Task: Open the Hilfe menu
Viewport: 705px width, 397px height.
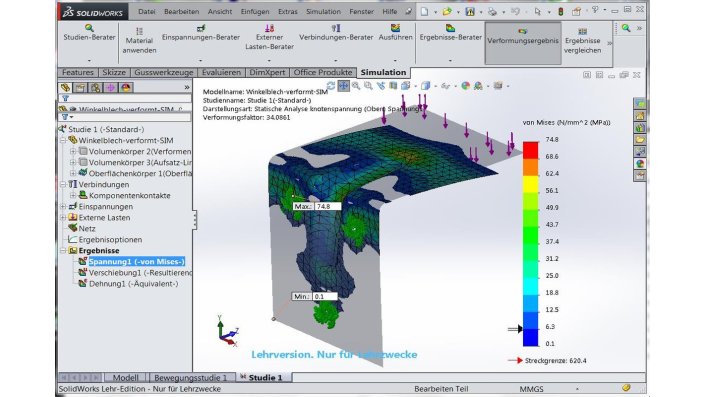Action: tap(389, 12)
